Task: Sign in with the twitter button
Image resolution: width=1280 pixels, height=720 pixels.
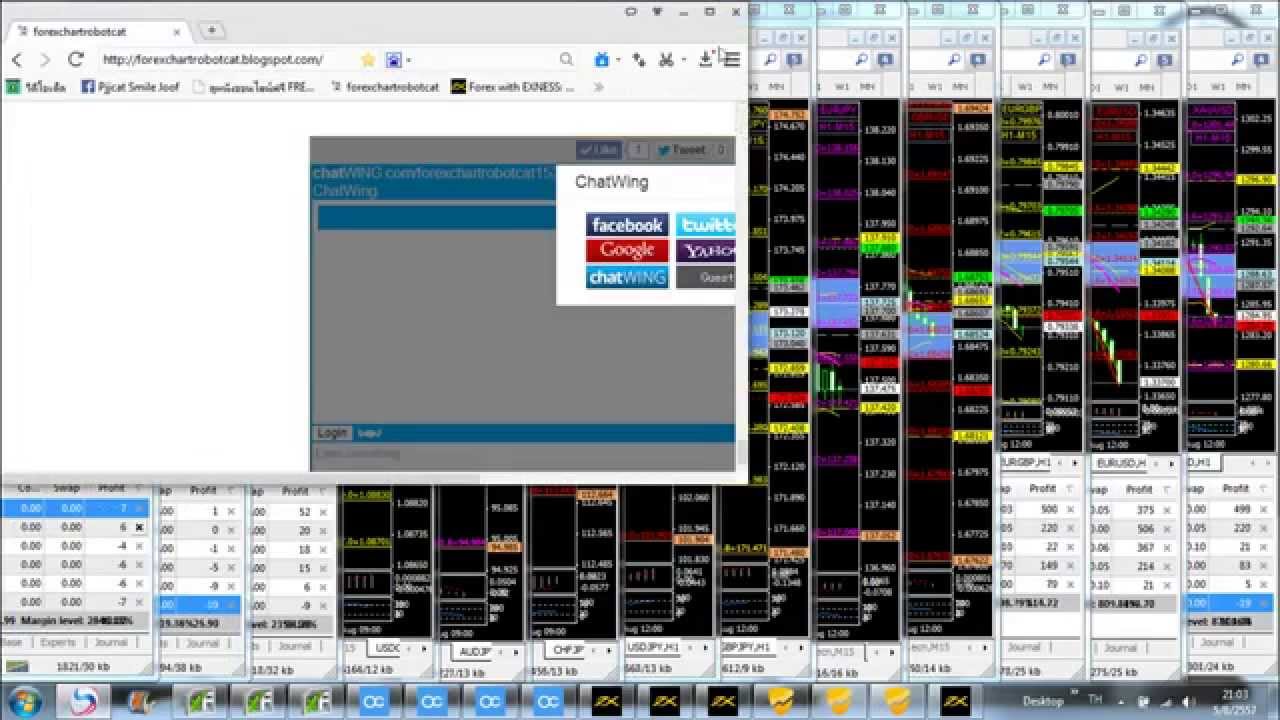Action: [706, 225]
